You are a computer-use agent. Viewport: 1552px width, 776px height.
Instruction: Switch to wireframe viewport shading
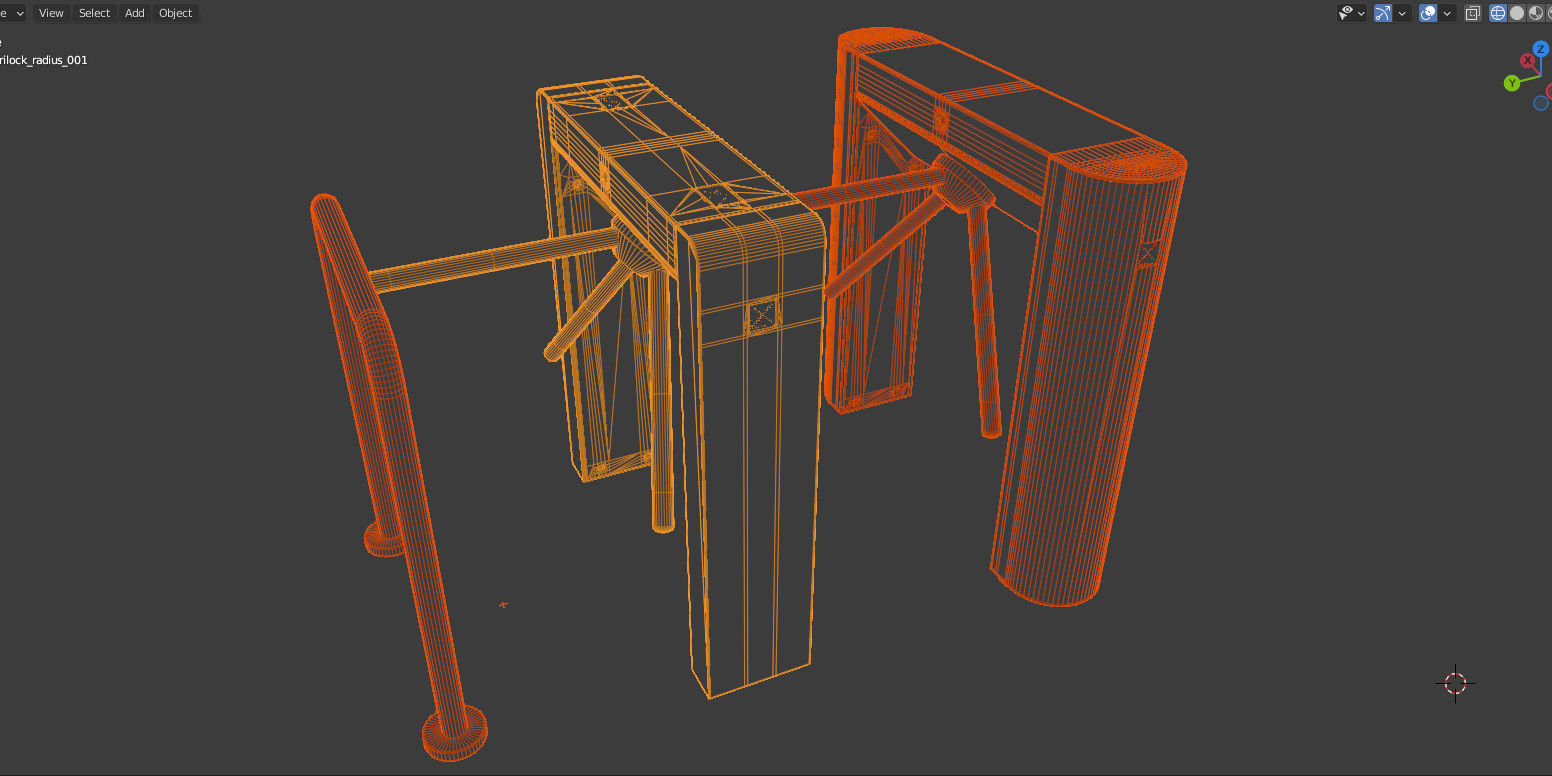pyautogui.click(x=1498, y=13)
